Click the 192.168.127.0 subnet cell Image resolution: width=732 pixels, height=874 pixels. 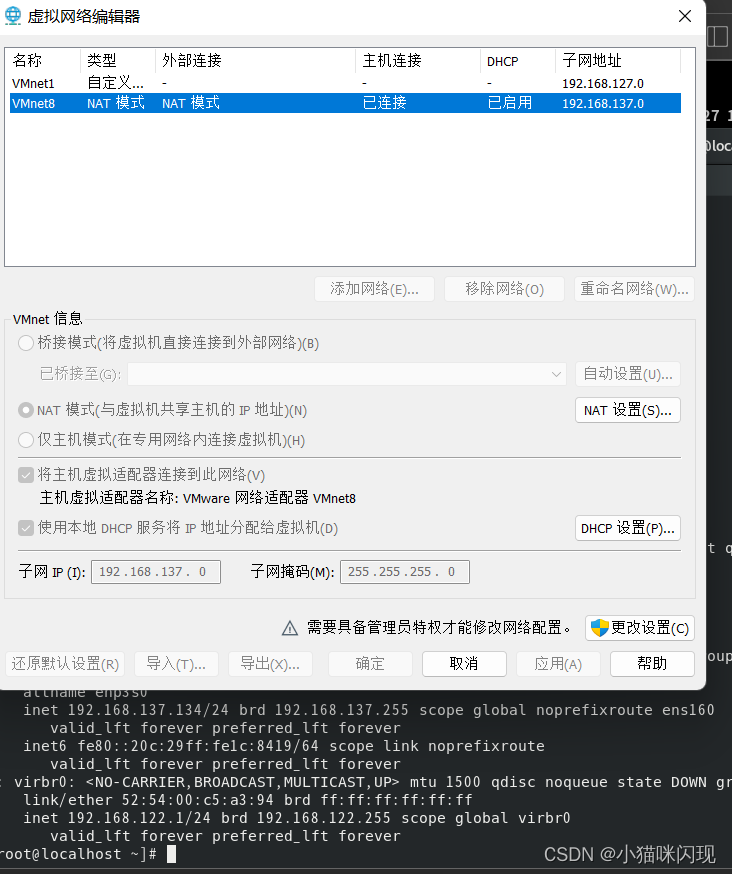(603, 84)
